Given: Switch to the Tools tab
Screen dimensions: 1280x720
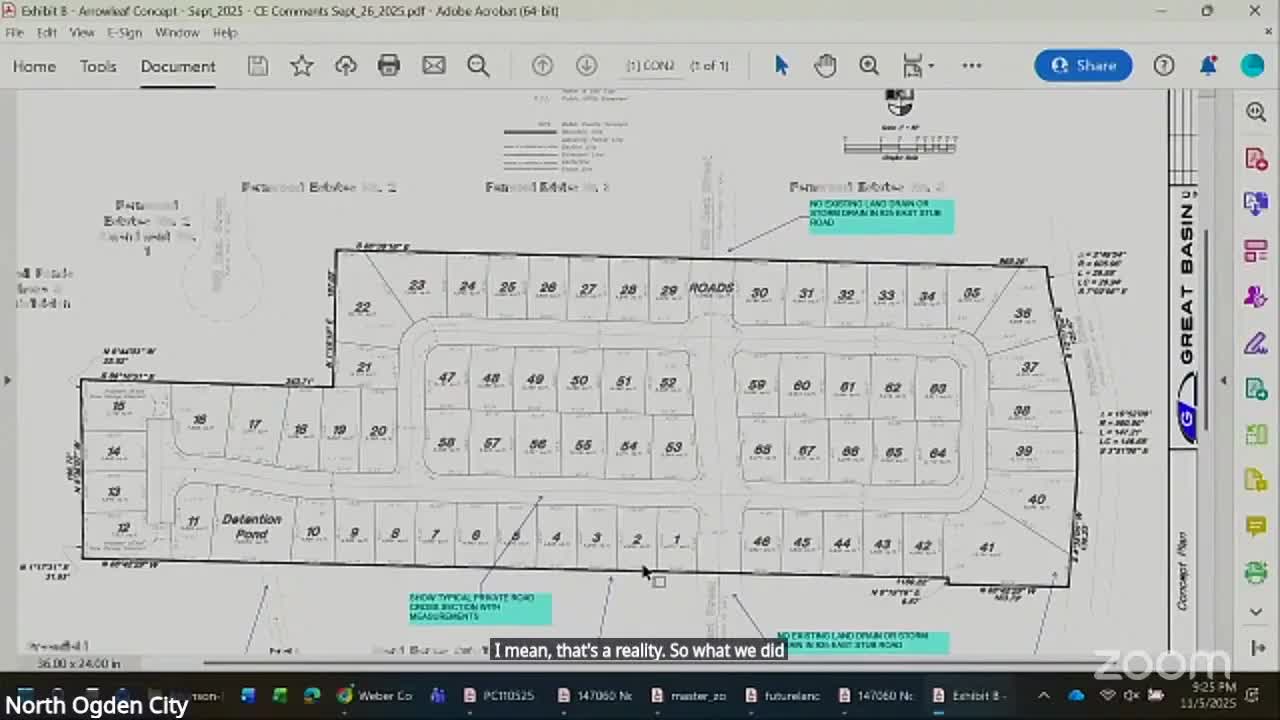Looking at the screenshot, I should [98, 66].
